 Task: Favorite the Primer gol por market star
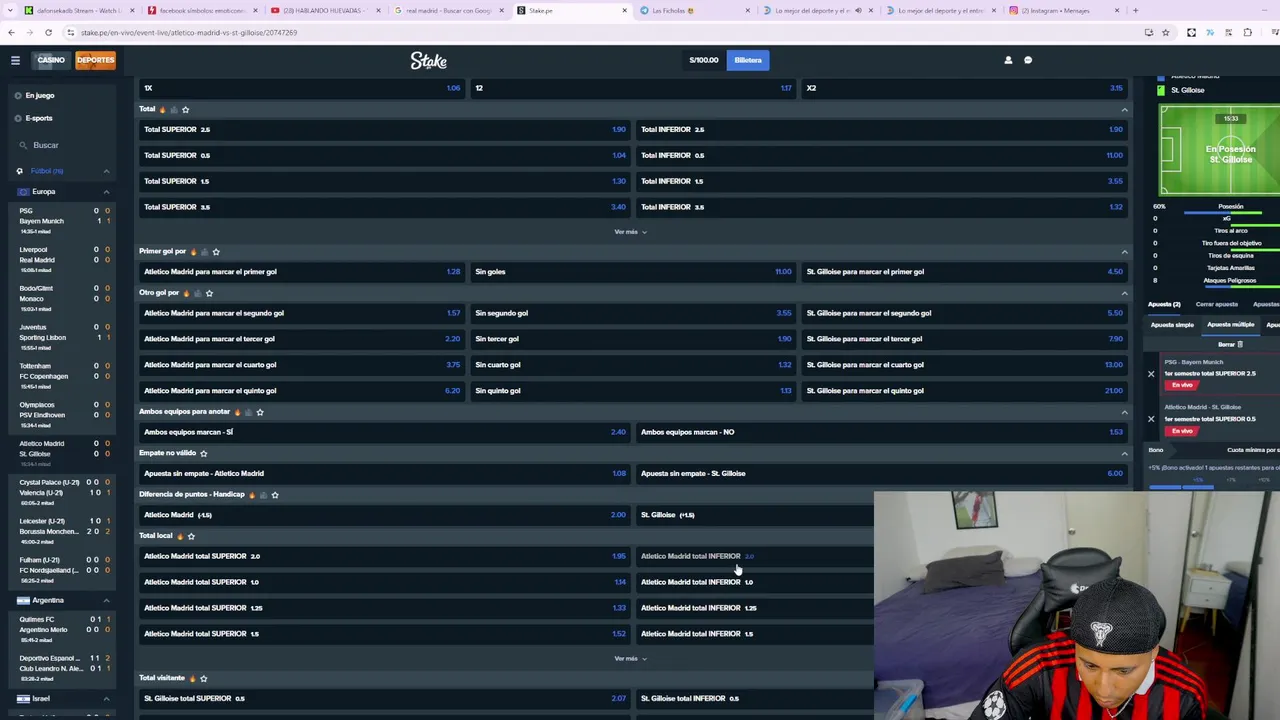(x=216, y=252)
